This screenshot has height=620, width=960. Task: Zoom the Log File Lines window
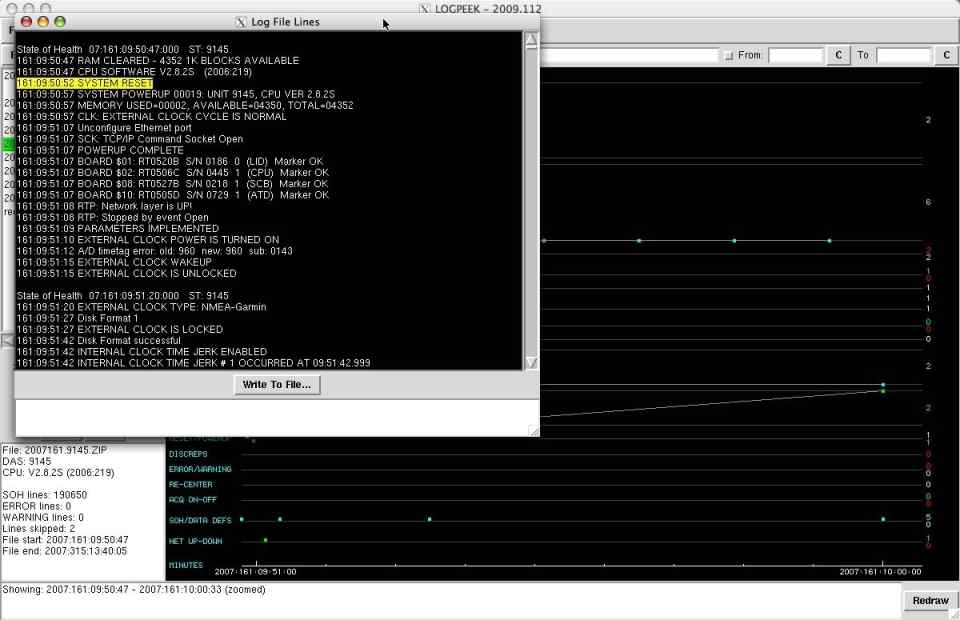coord(60,21)
